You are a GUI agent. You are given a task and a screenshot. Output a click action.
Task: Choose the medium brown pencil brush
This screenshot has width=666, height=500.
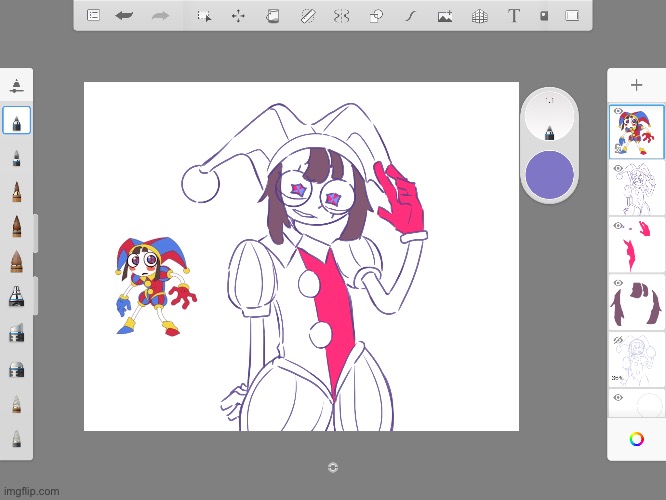click(x=17, y=226)
